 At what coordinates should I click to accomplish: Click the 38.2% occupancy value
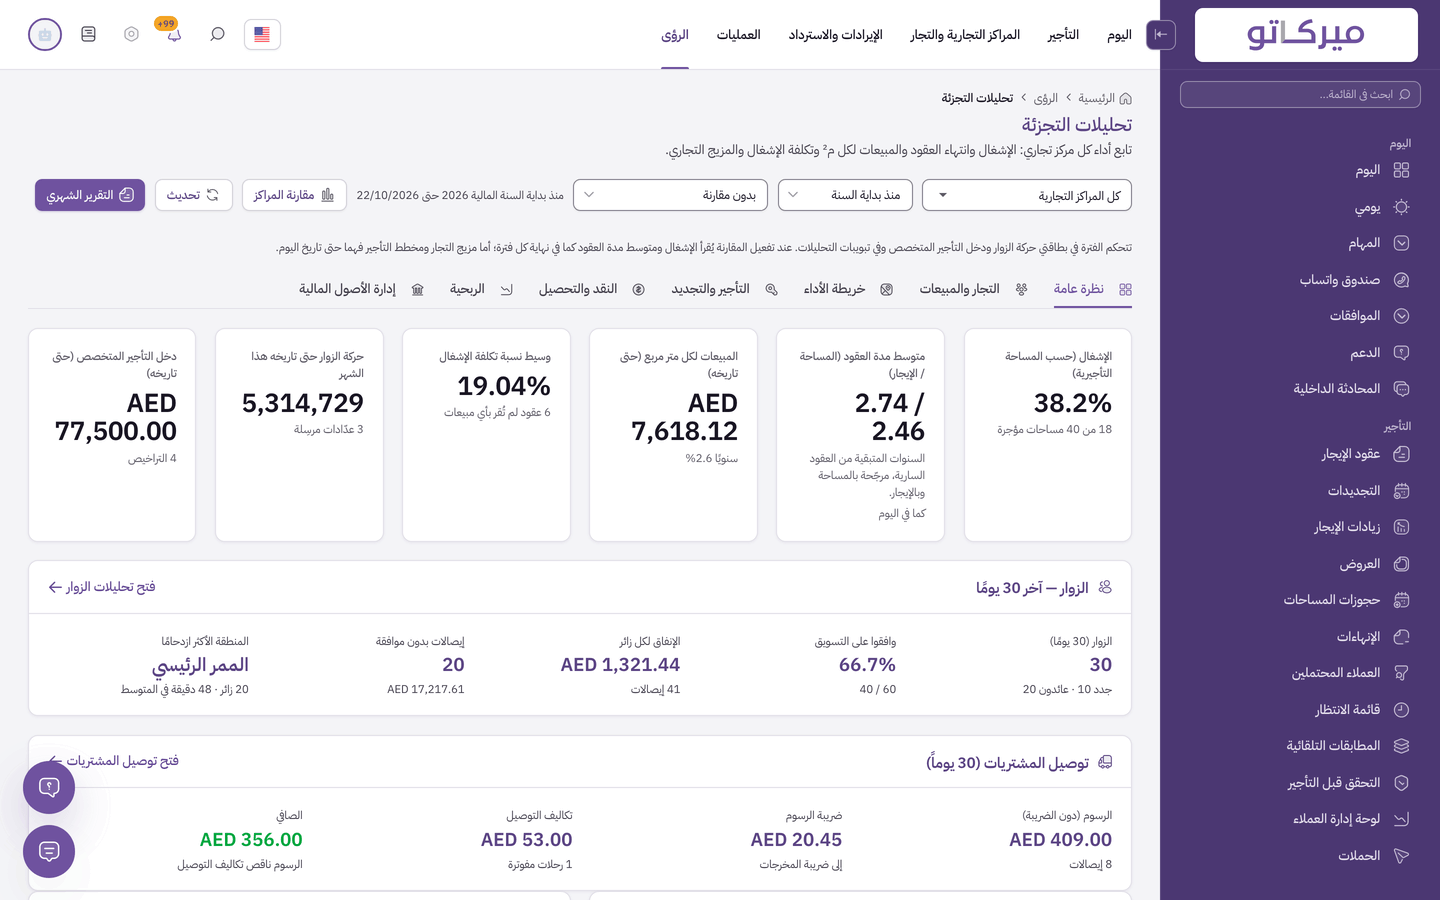[x=1073, y=403]
